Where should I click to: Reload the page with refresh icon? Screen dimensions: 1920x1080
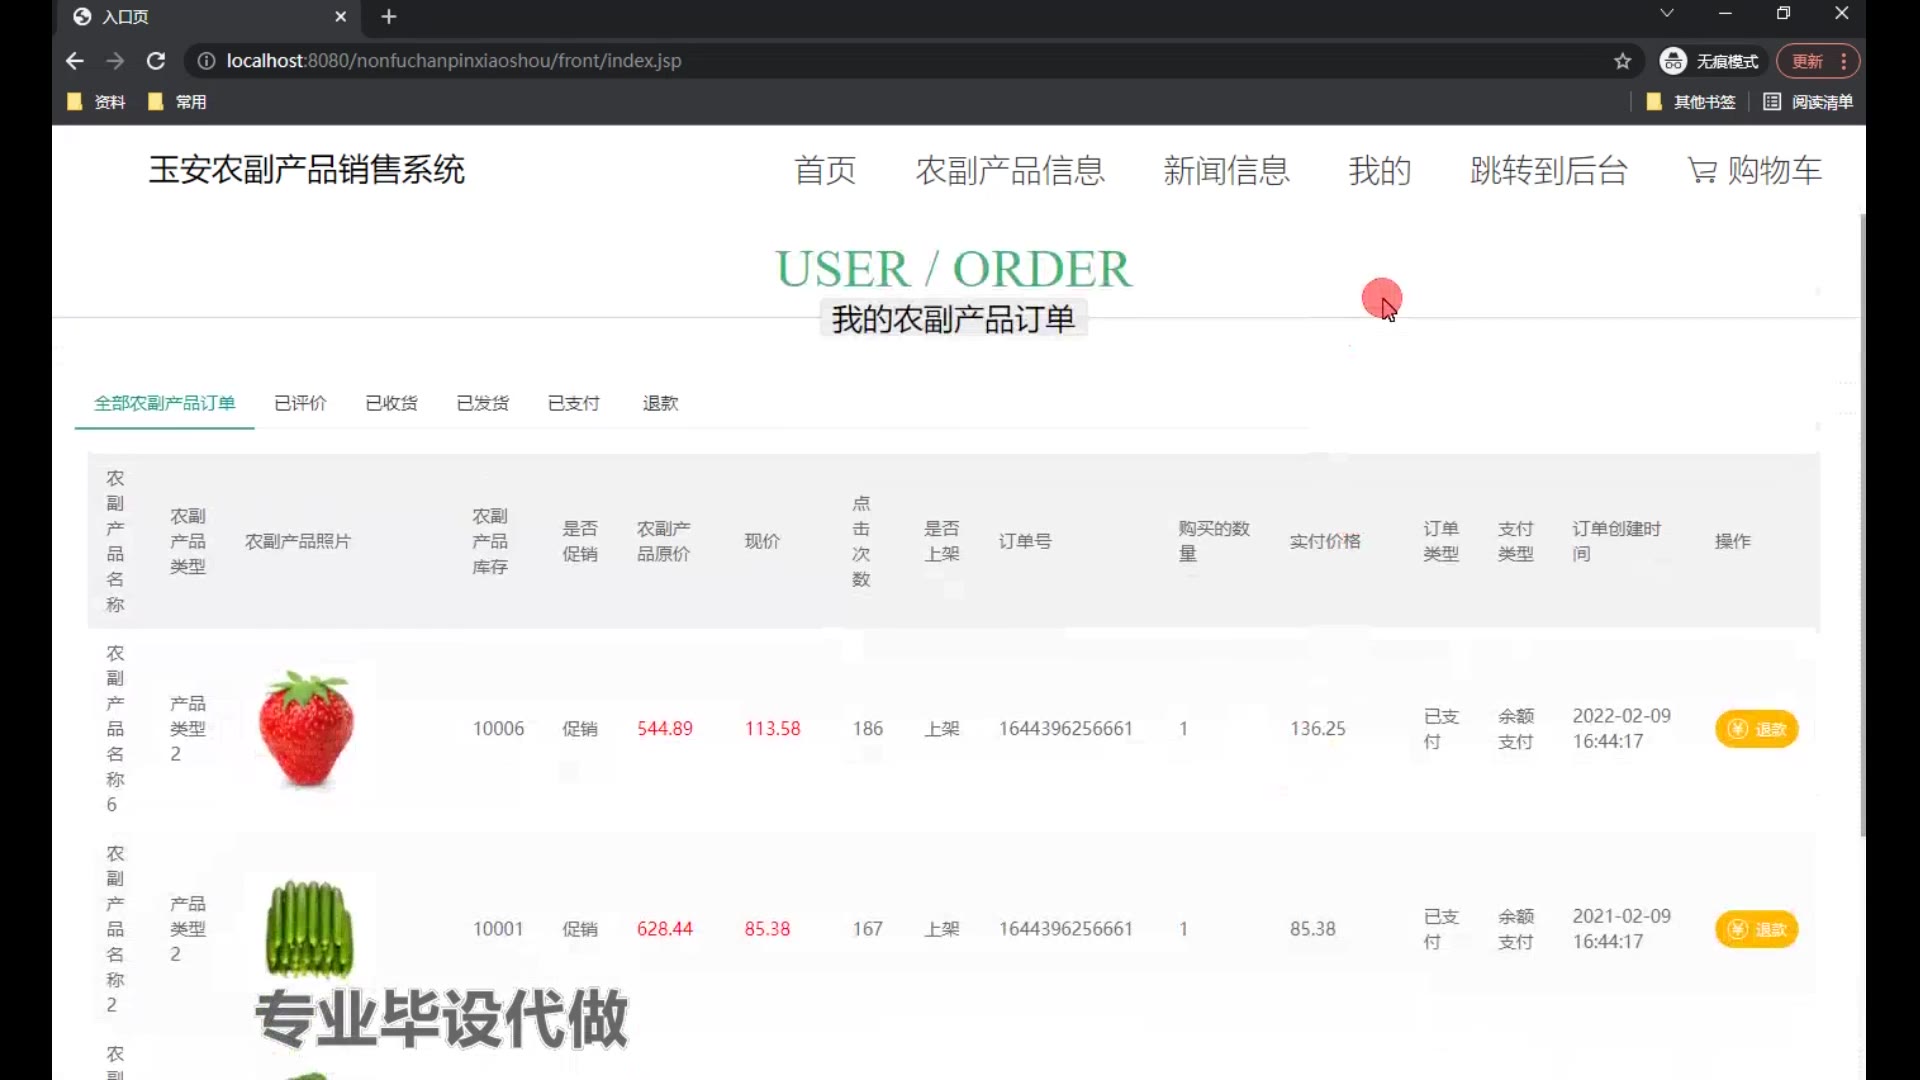tap(156, 61)
